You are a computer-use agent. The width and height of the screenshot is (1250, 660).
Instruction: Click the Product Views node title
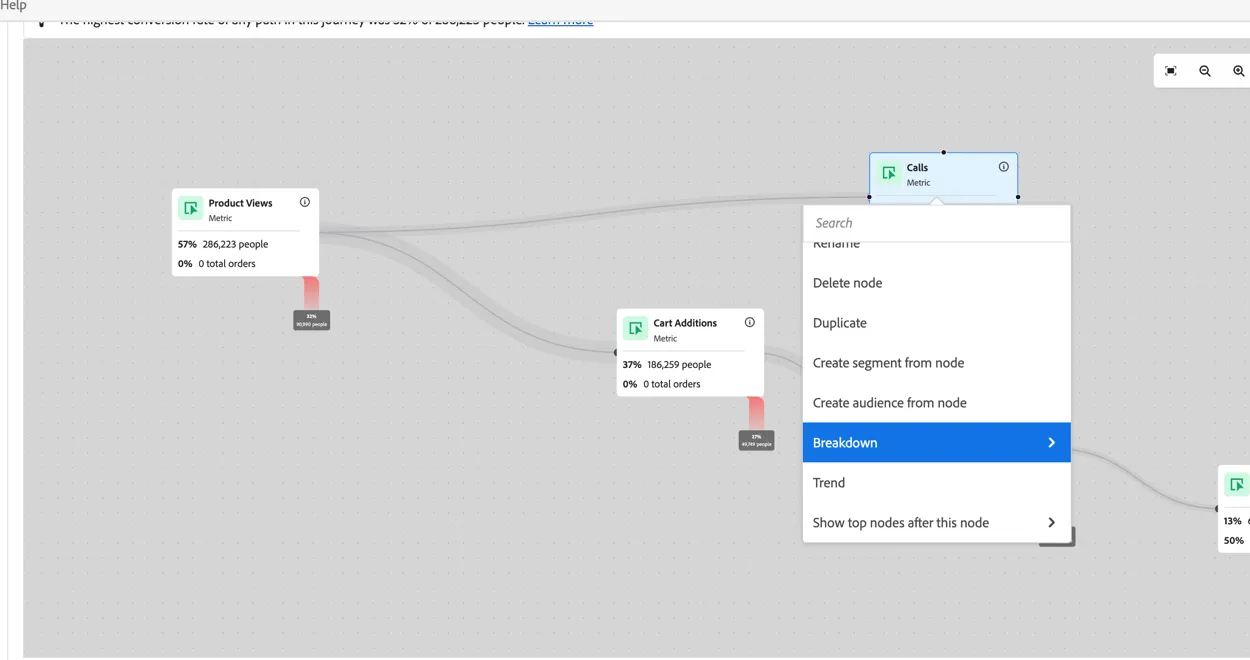tap(240, 203)
